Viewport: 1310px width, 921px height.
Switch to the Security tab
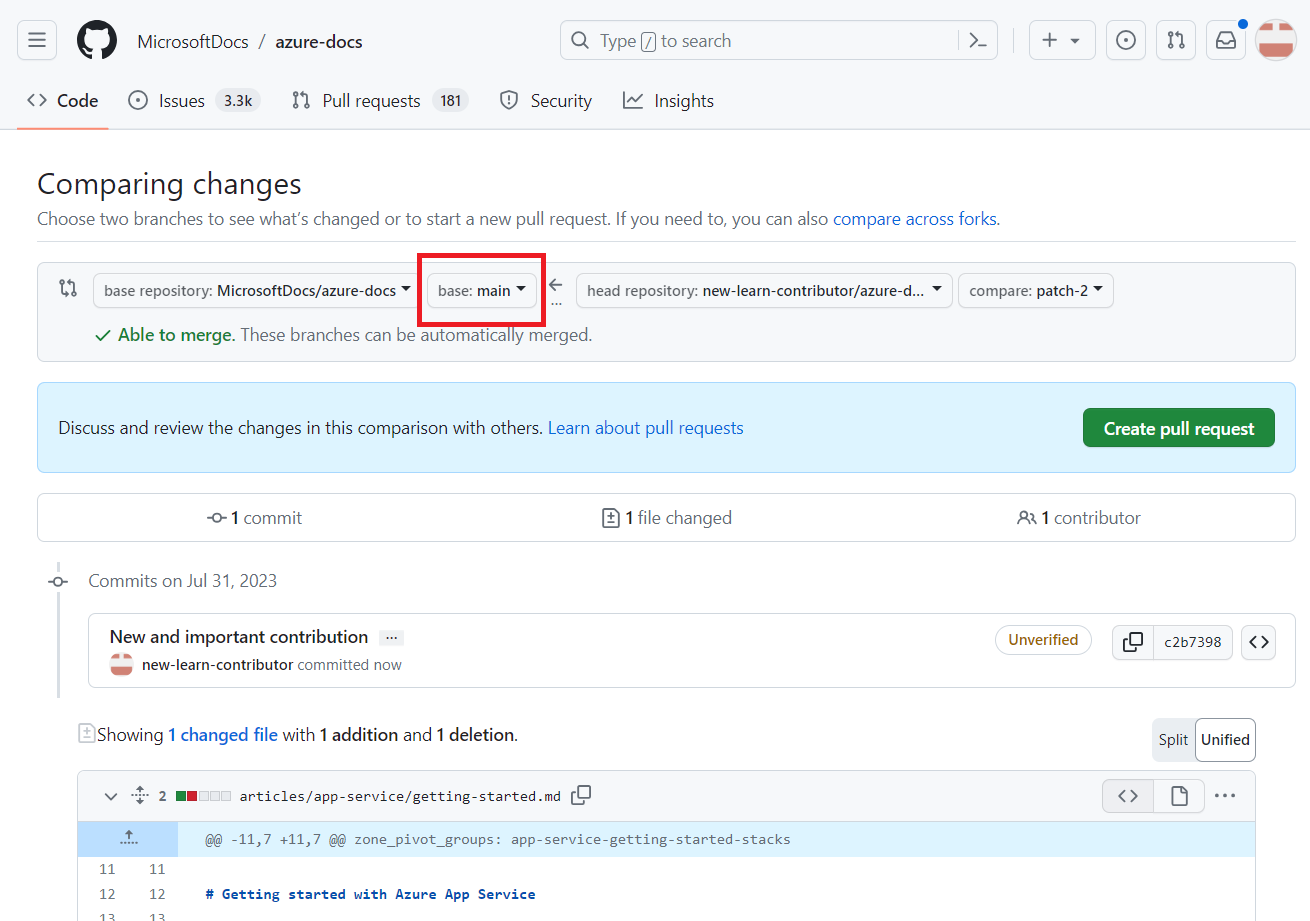coord(545,100)
